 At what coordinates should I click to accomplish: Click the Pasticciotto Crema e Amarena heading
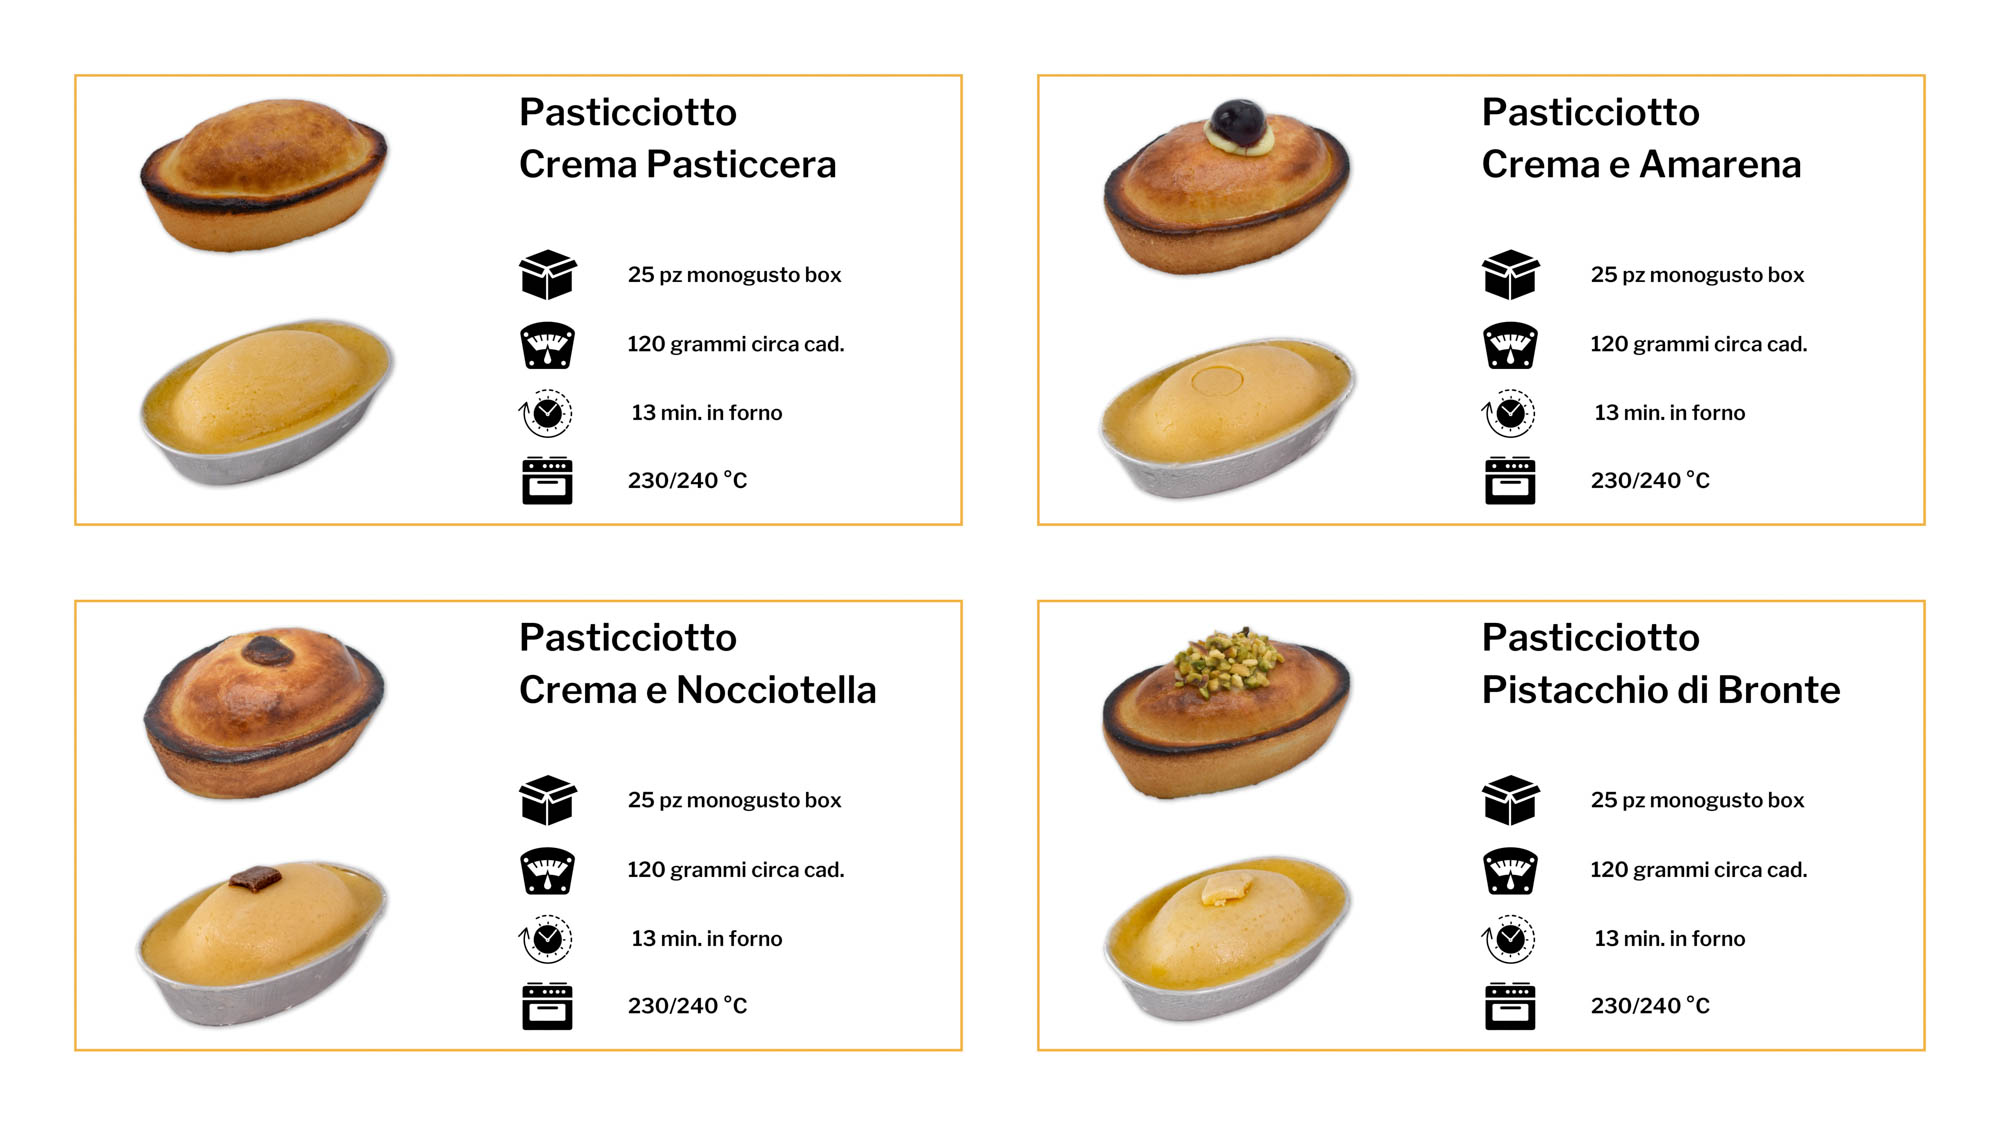click(x=1641, y=138)
